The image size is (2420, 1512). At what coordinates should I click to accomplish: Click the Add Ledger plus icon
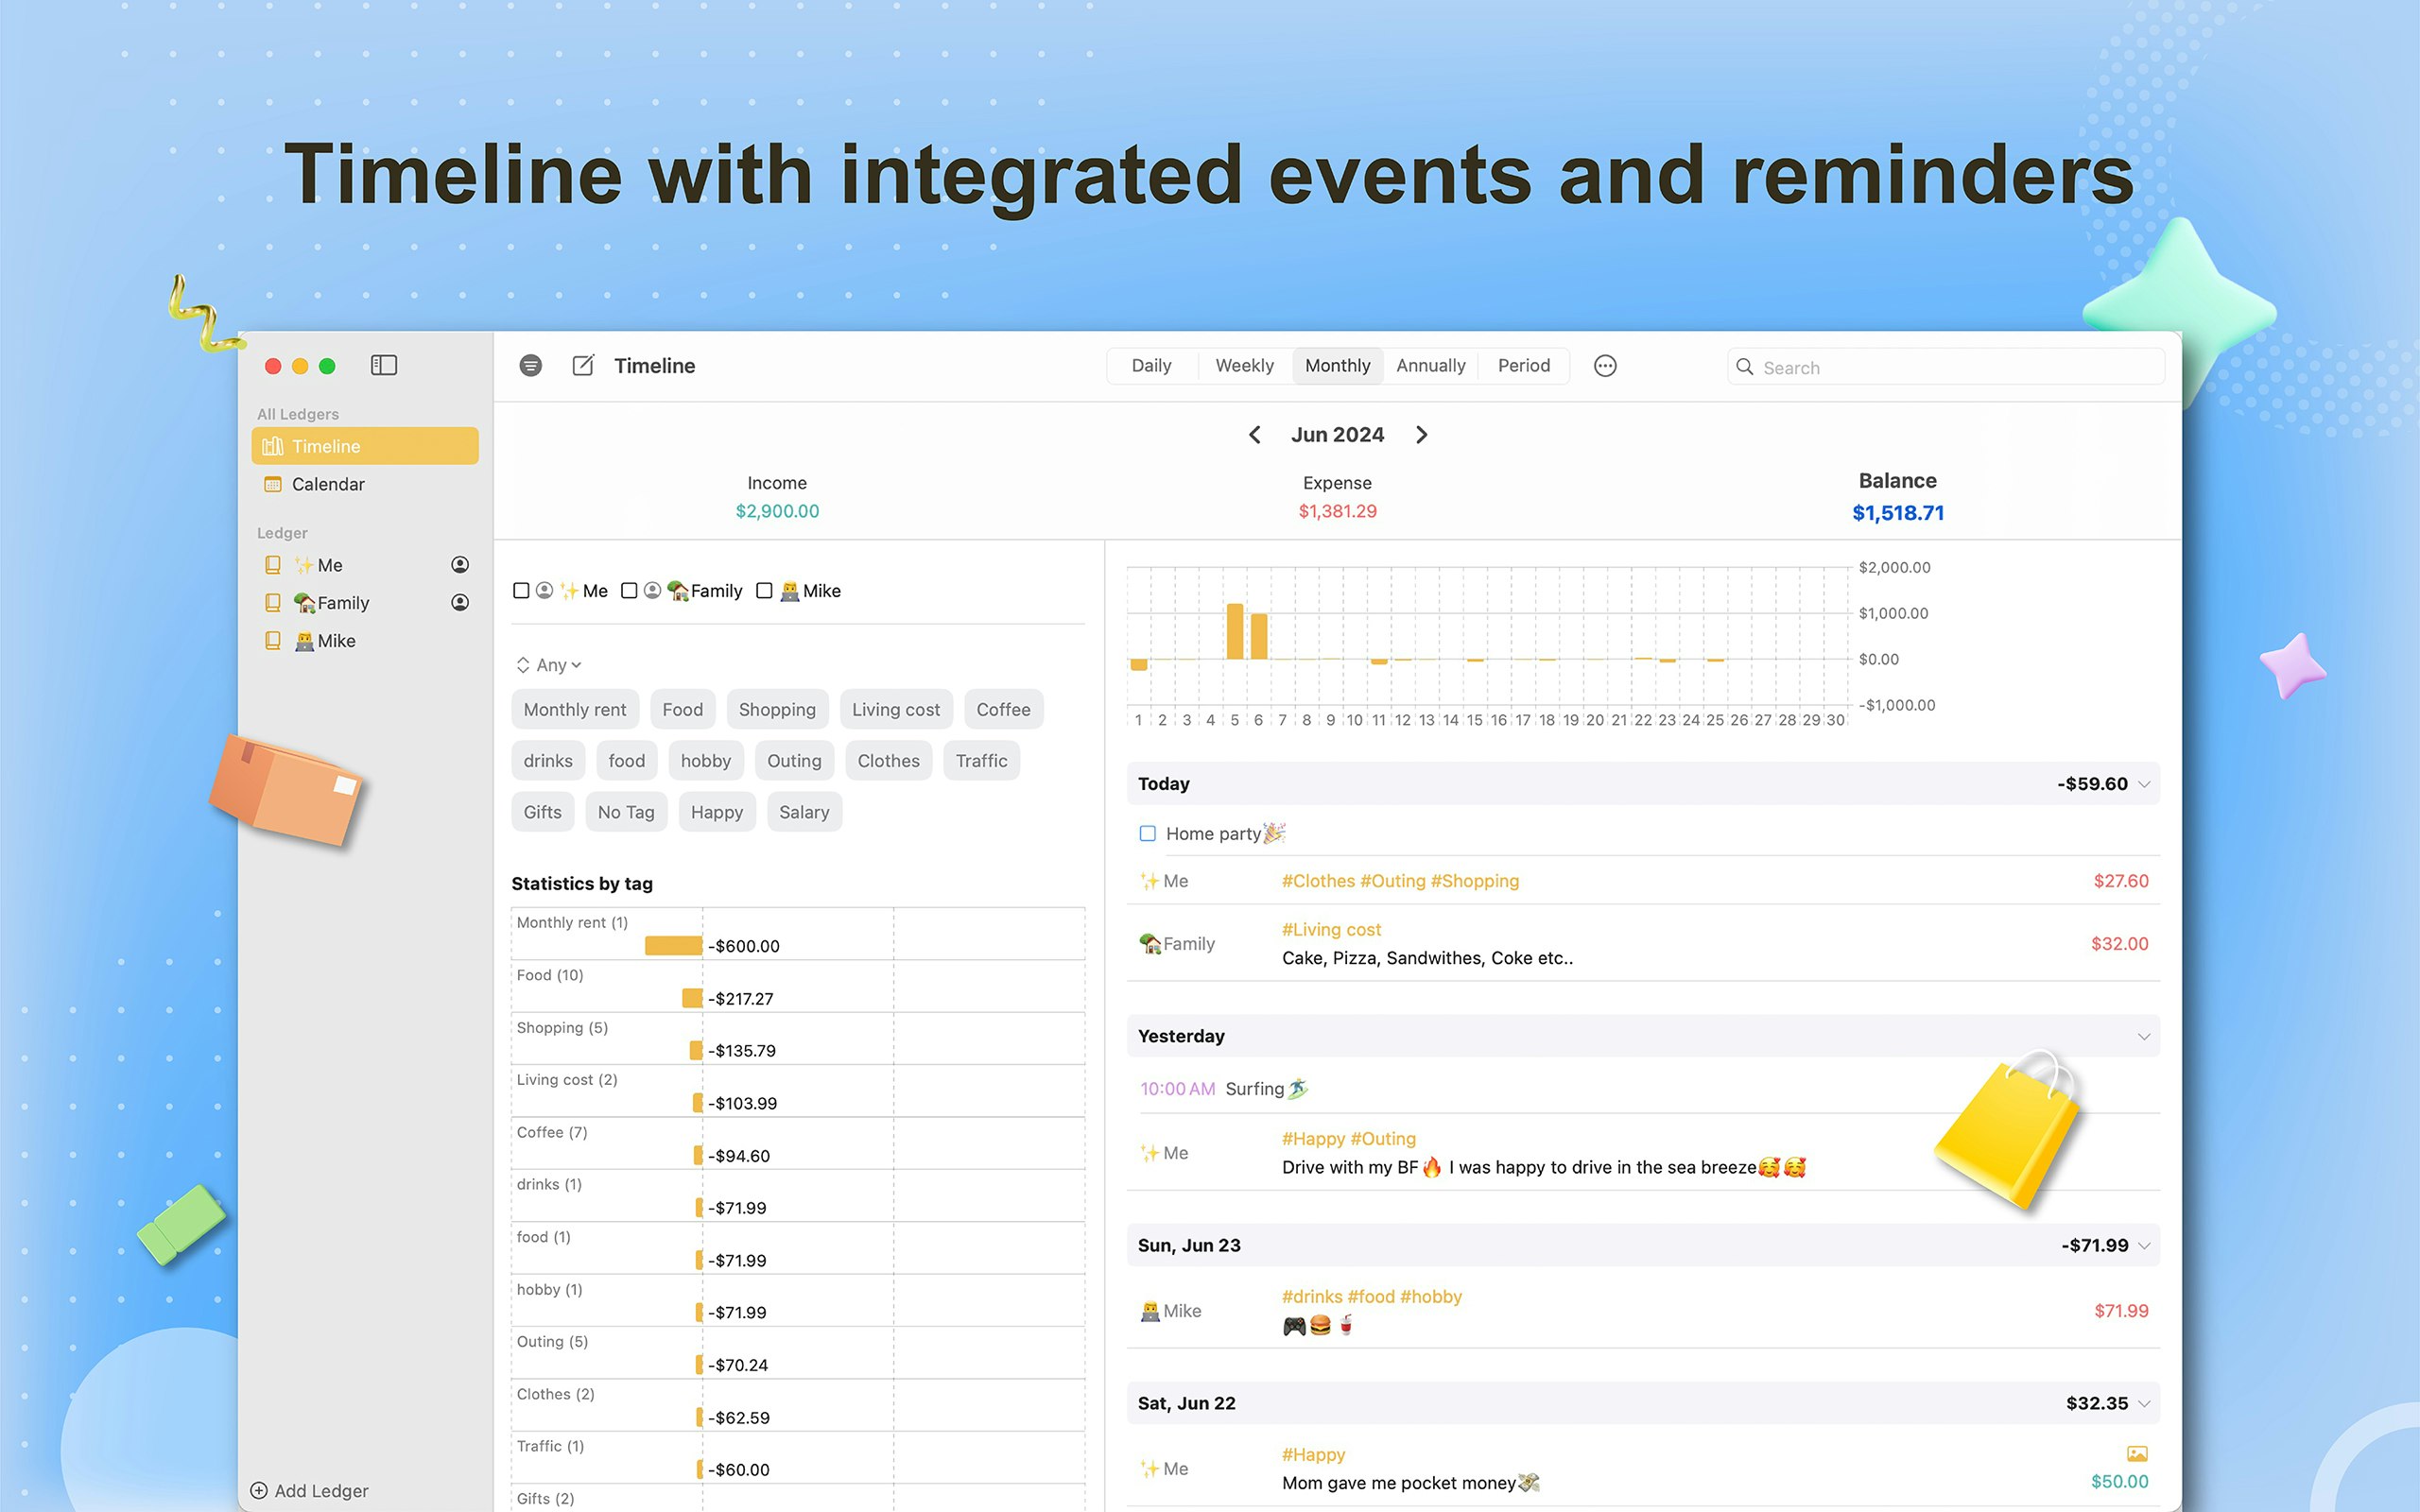(x=259, y=1490)
